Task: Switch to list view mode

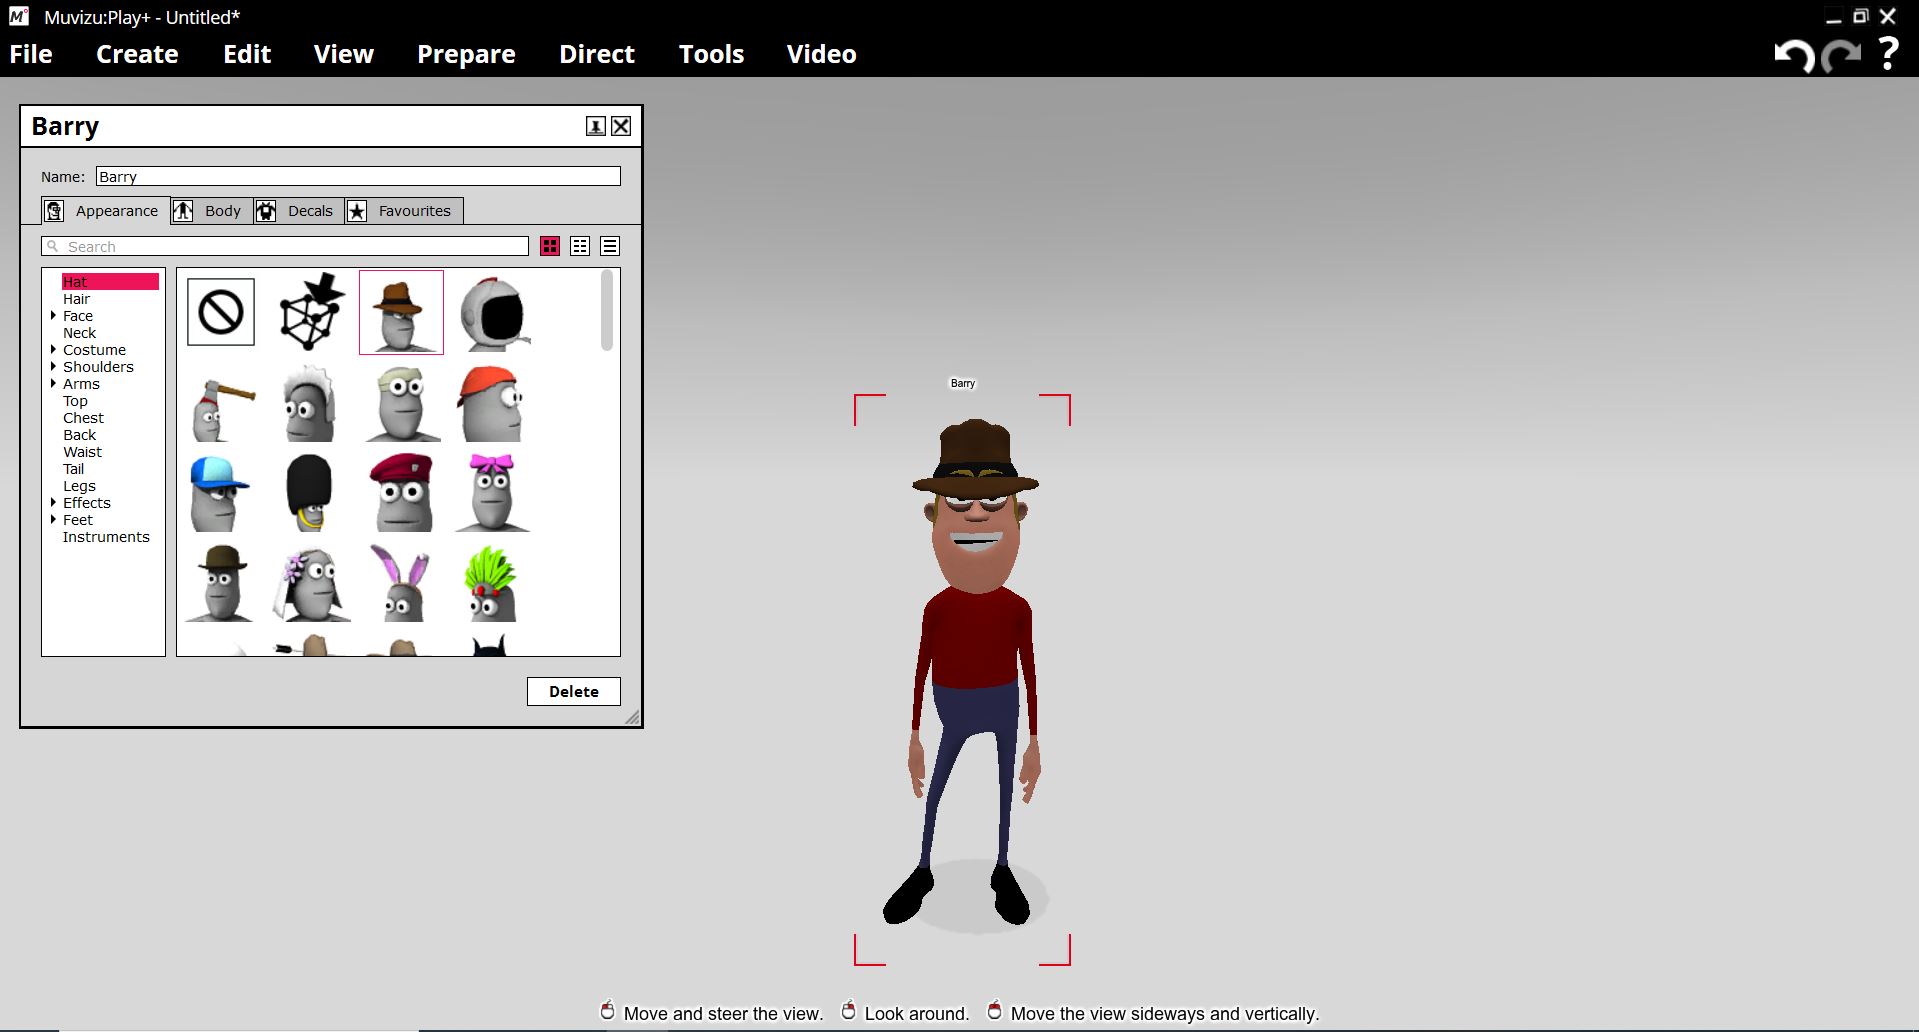Action: tap(610, 246)
